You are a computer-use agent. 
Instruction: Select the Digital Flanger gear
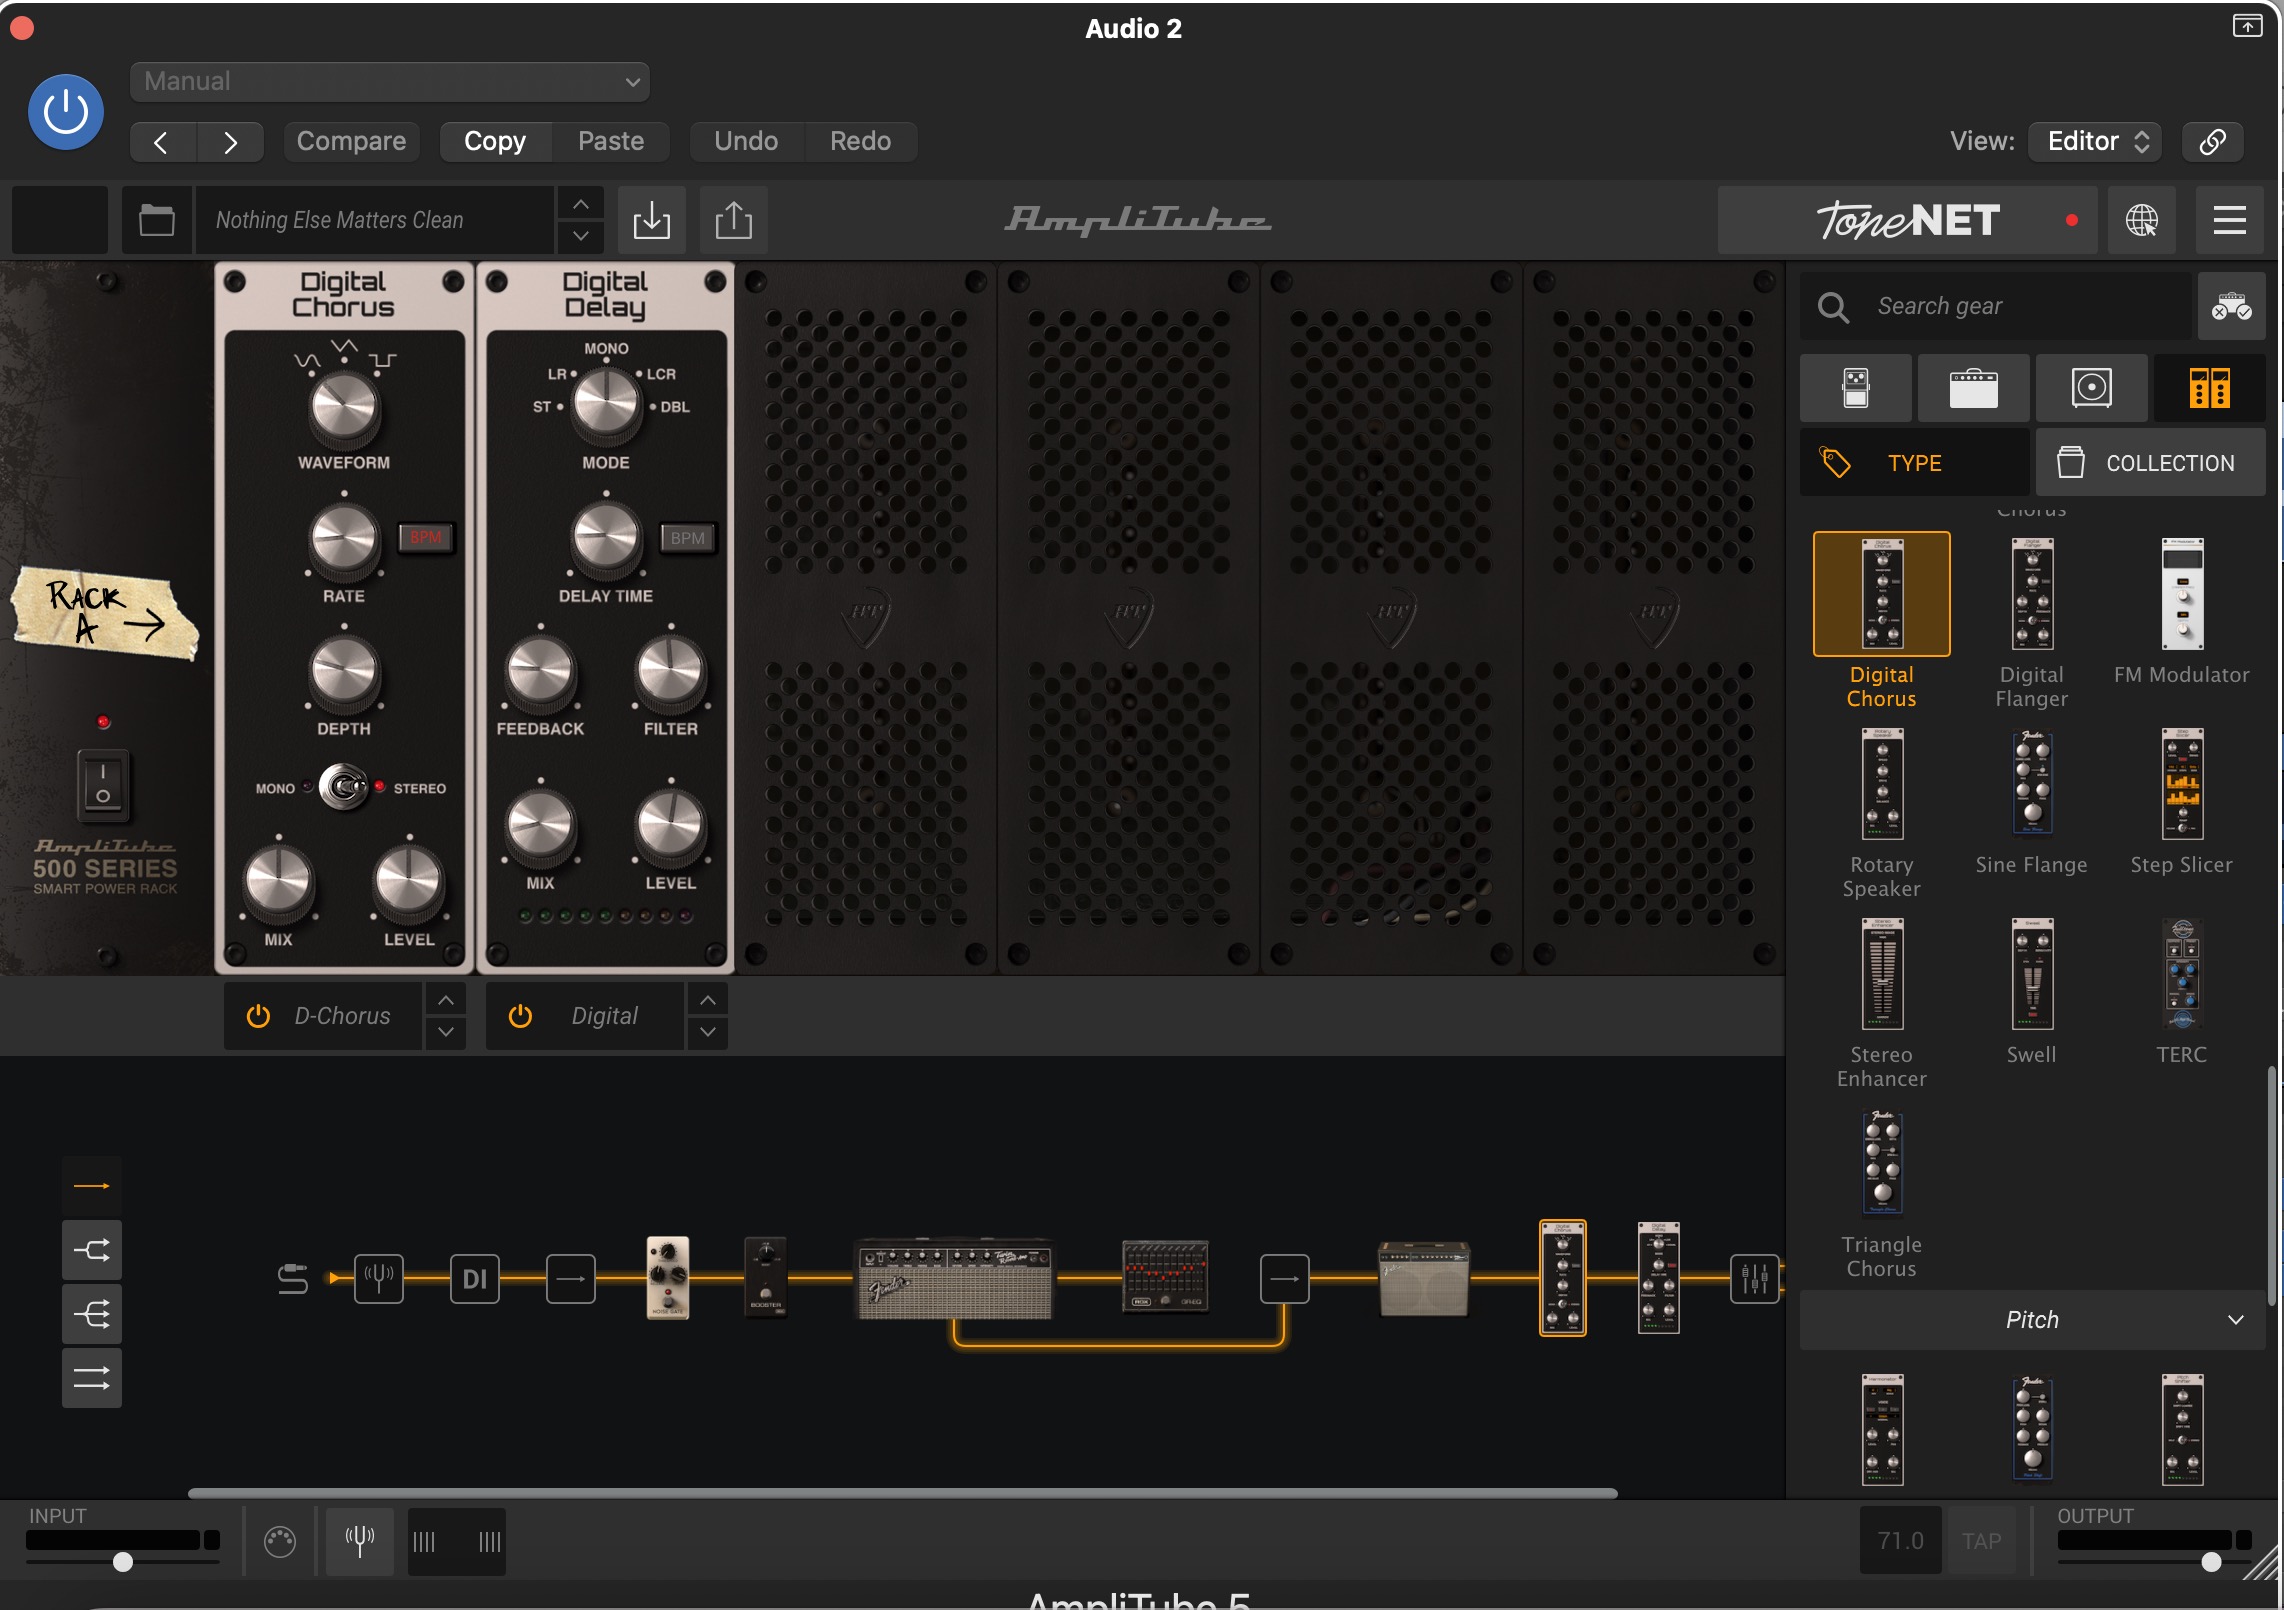click(x=2032, y=594)
